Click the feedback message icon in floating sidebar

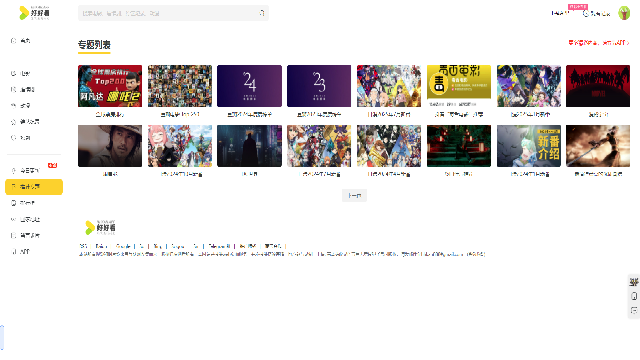(633, 311)
